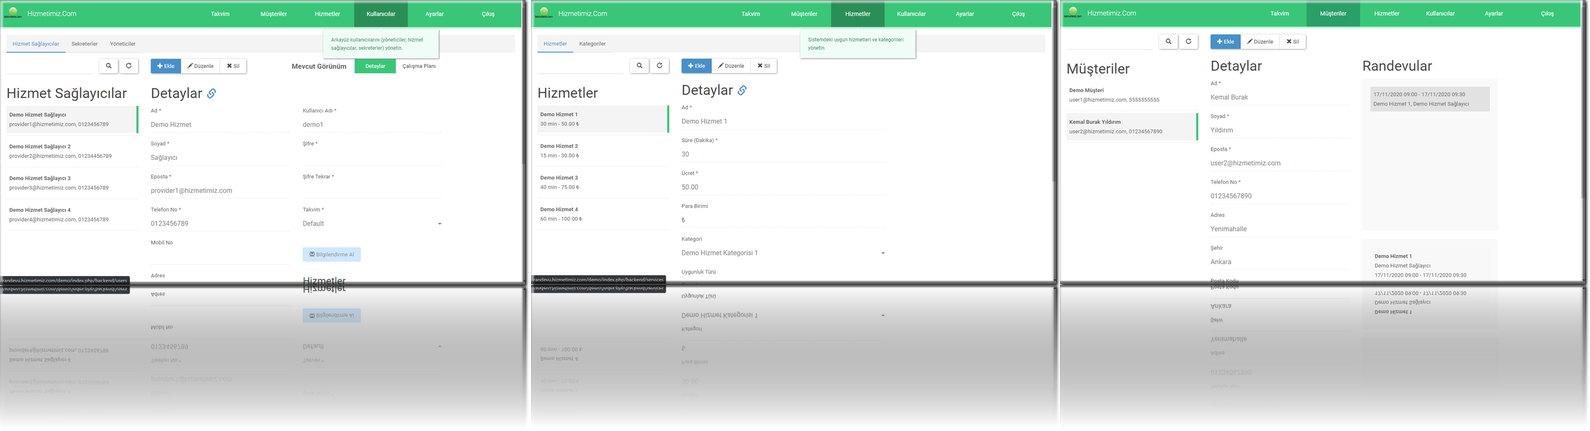Click the link icon next to Detaylar in Hizmetler

click(x=742, y=91)
